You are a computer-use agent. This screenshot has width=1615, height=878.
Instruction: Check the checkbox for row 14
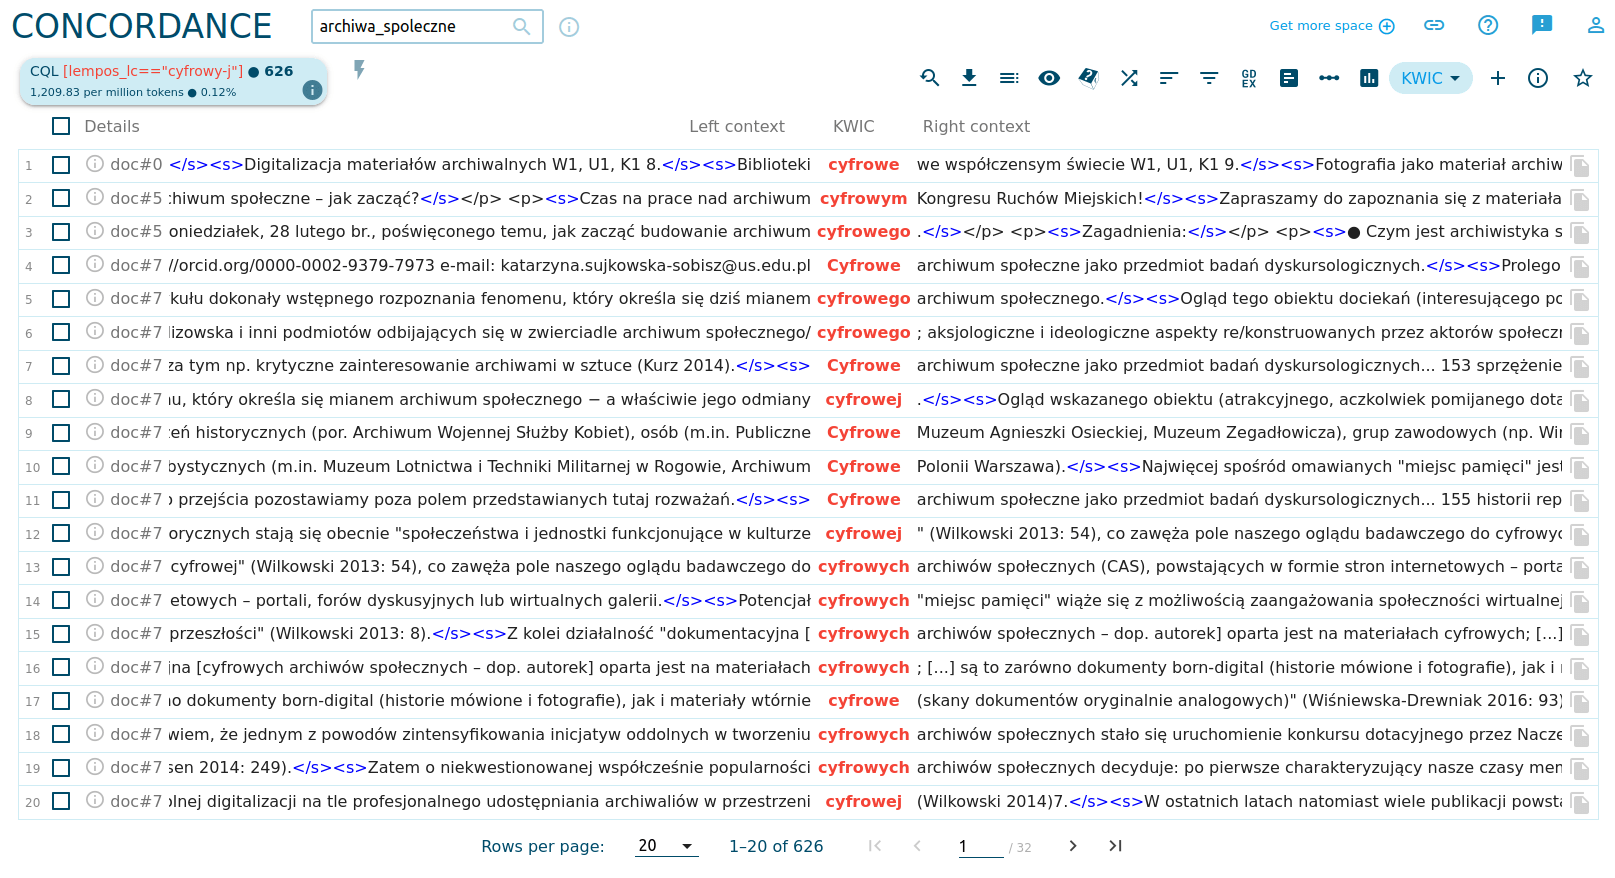(x=61, y=600)
